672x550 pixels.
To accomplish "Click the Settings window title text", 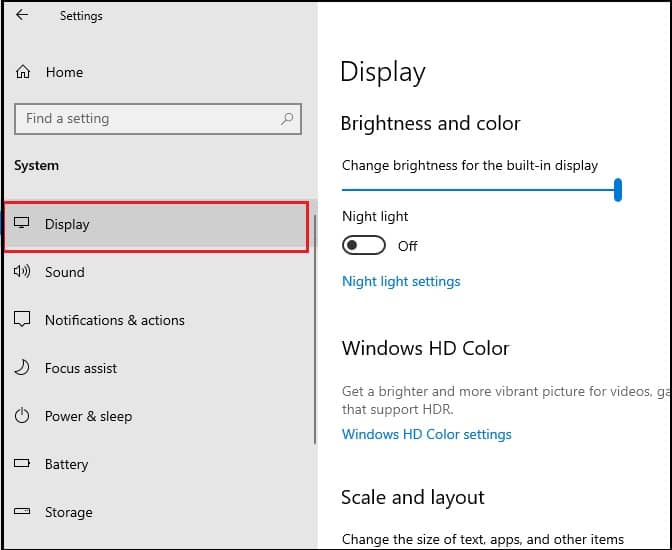I will coord(81,16).
